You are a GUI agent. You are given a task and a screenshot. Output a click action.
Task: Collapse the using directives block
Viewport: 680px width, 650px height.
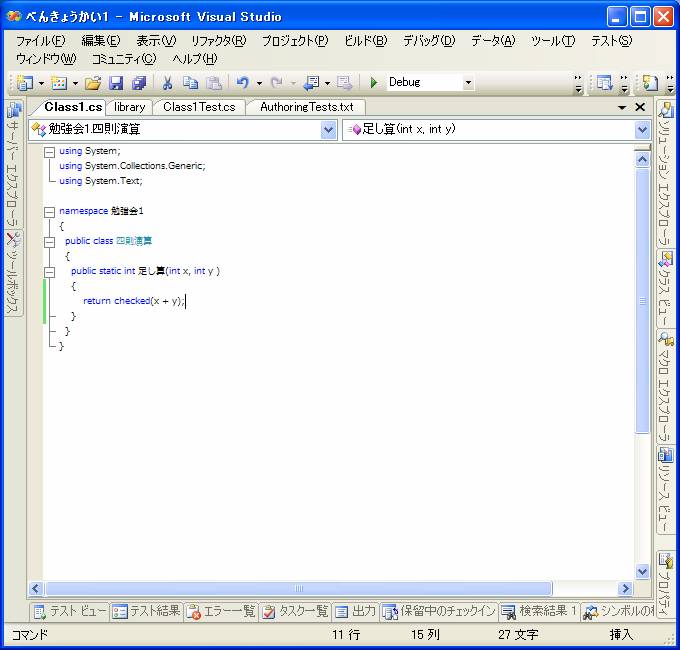[x=49, y=151]
